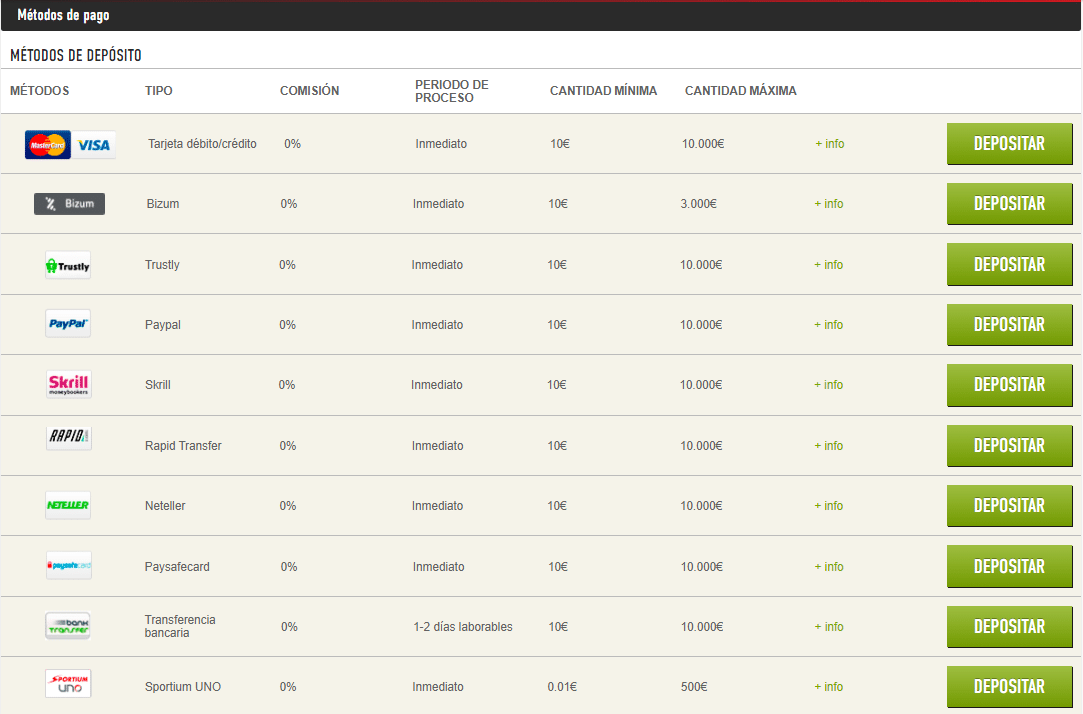The width and height of the screenshot is (1083, 714).
Task: Click the Neteller logo icon
Action: pyautogui.click(x=68, y=506)
